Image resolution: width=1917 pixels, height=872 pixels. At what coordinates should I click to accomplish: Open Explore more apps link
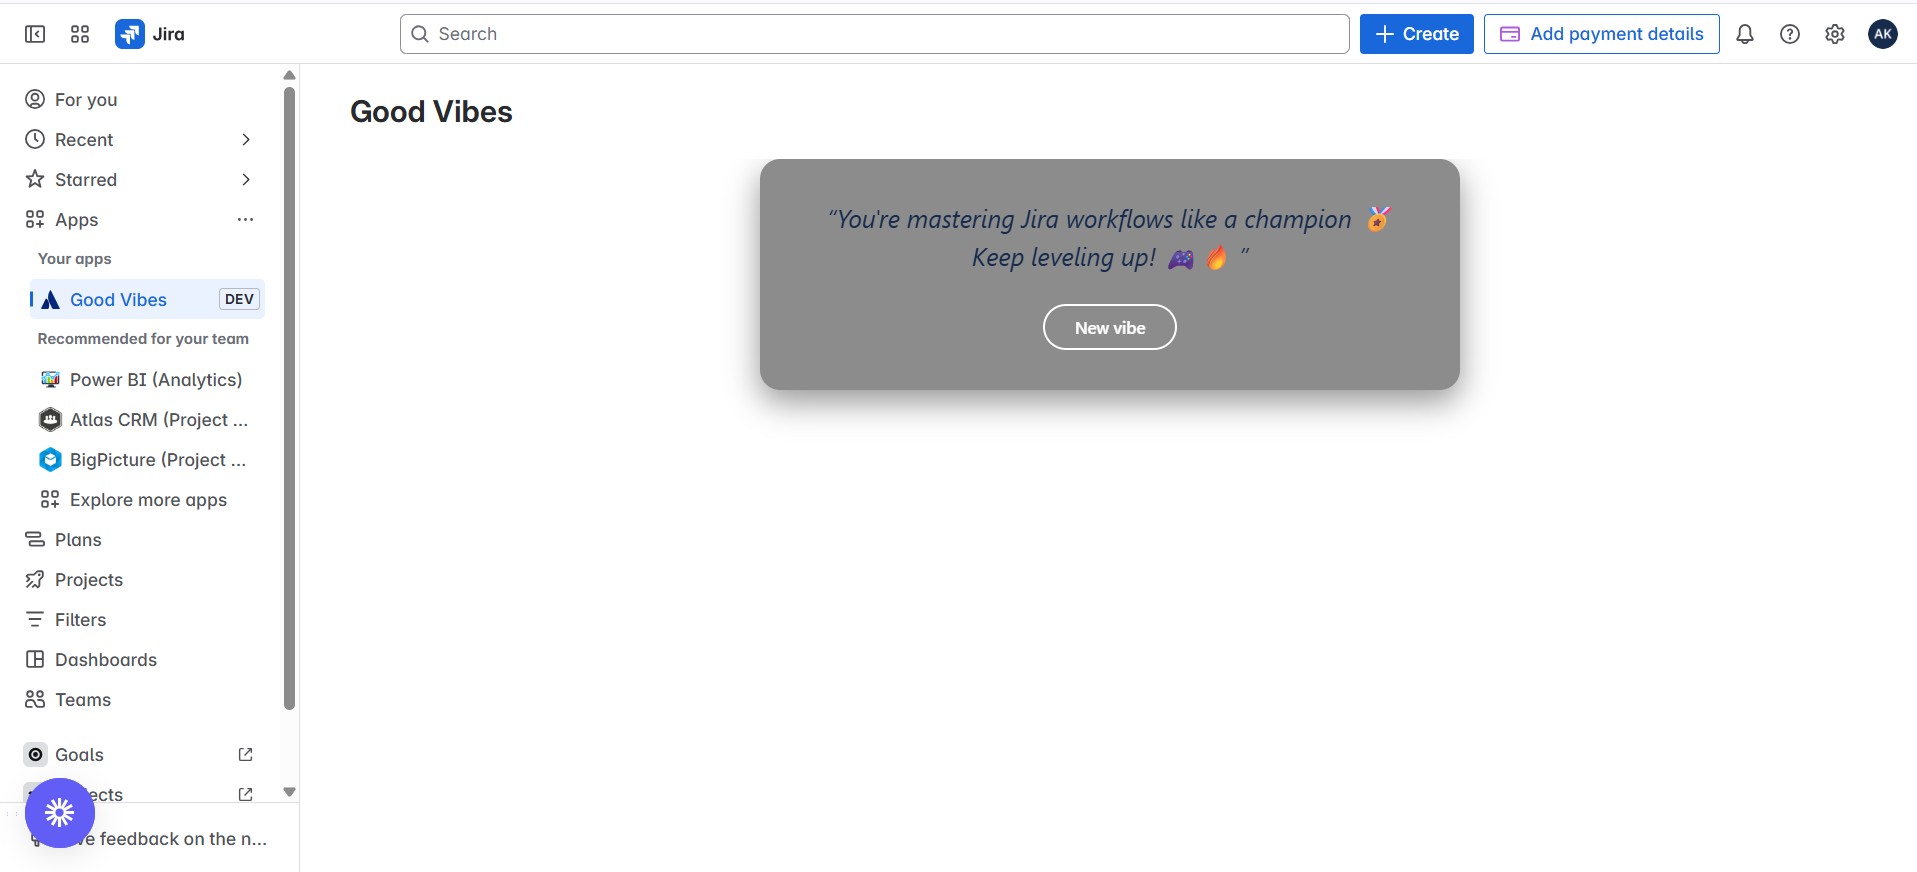coord(148,499)
